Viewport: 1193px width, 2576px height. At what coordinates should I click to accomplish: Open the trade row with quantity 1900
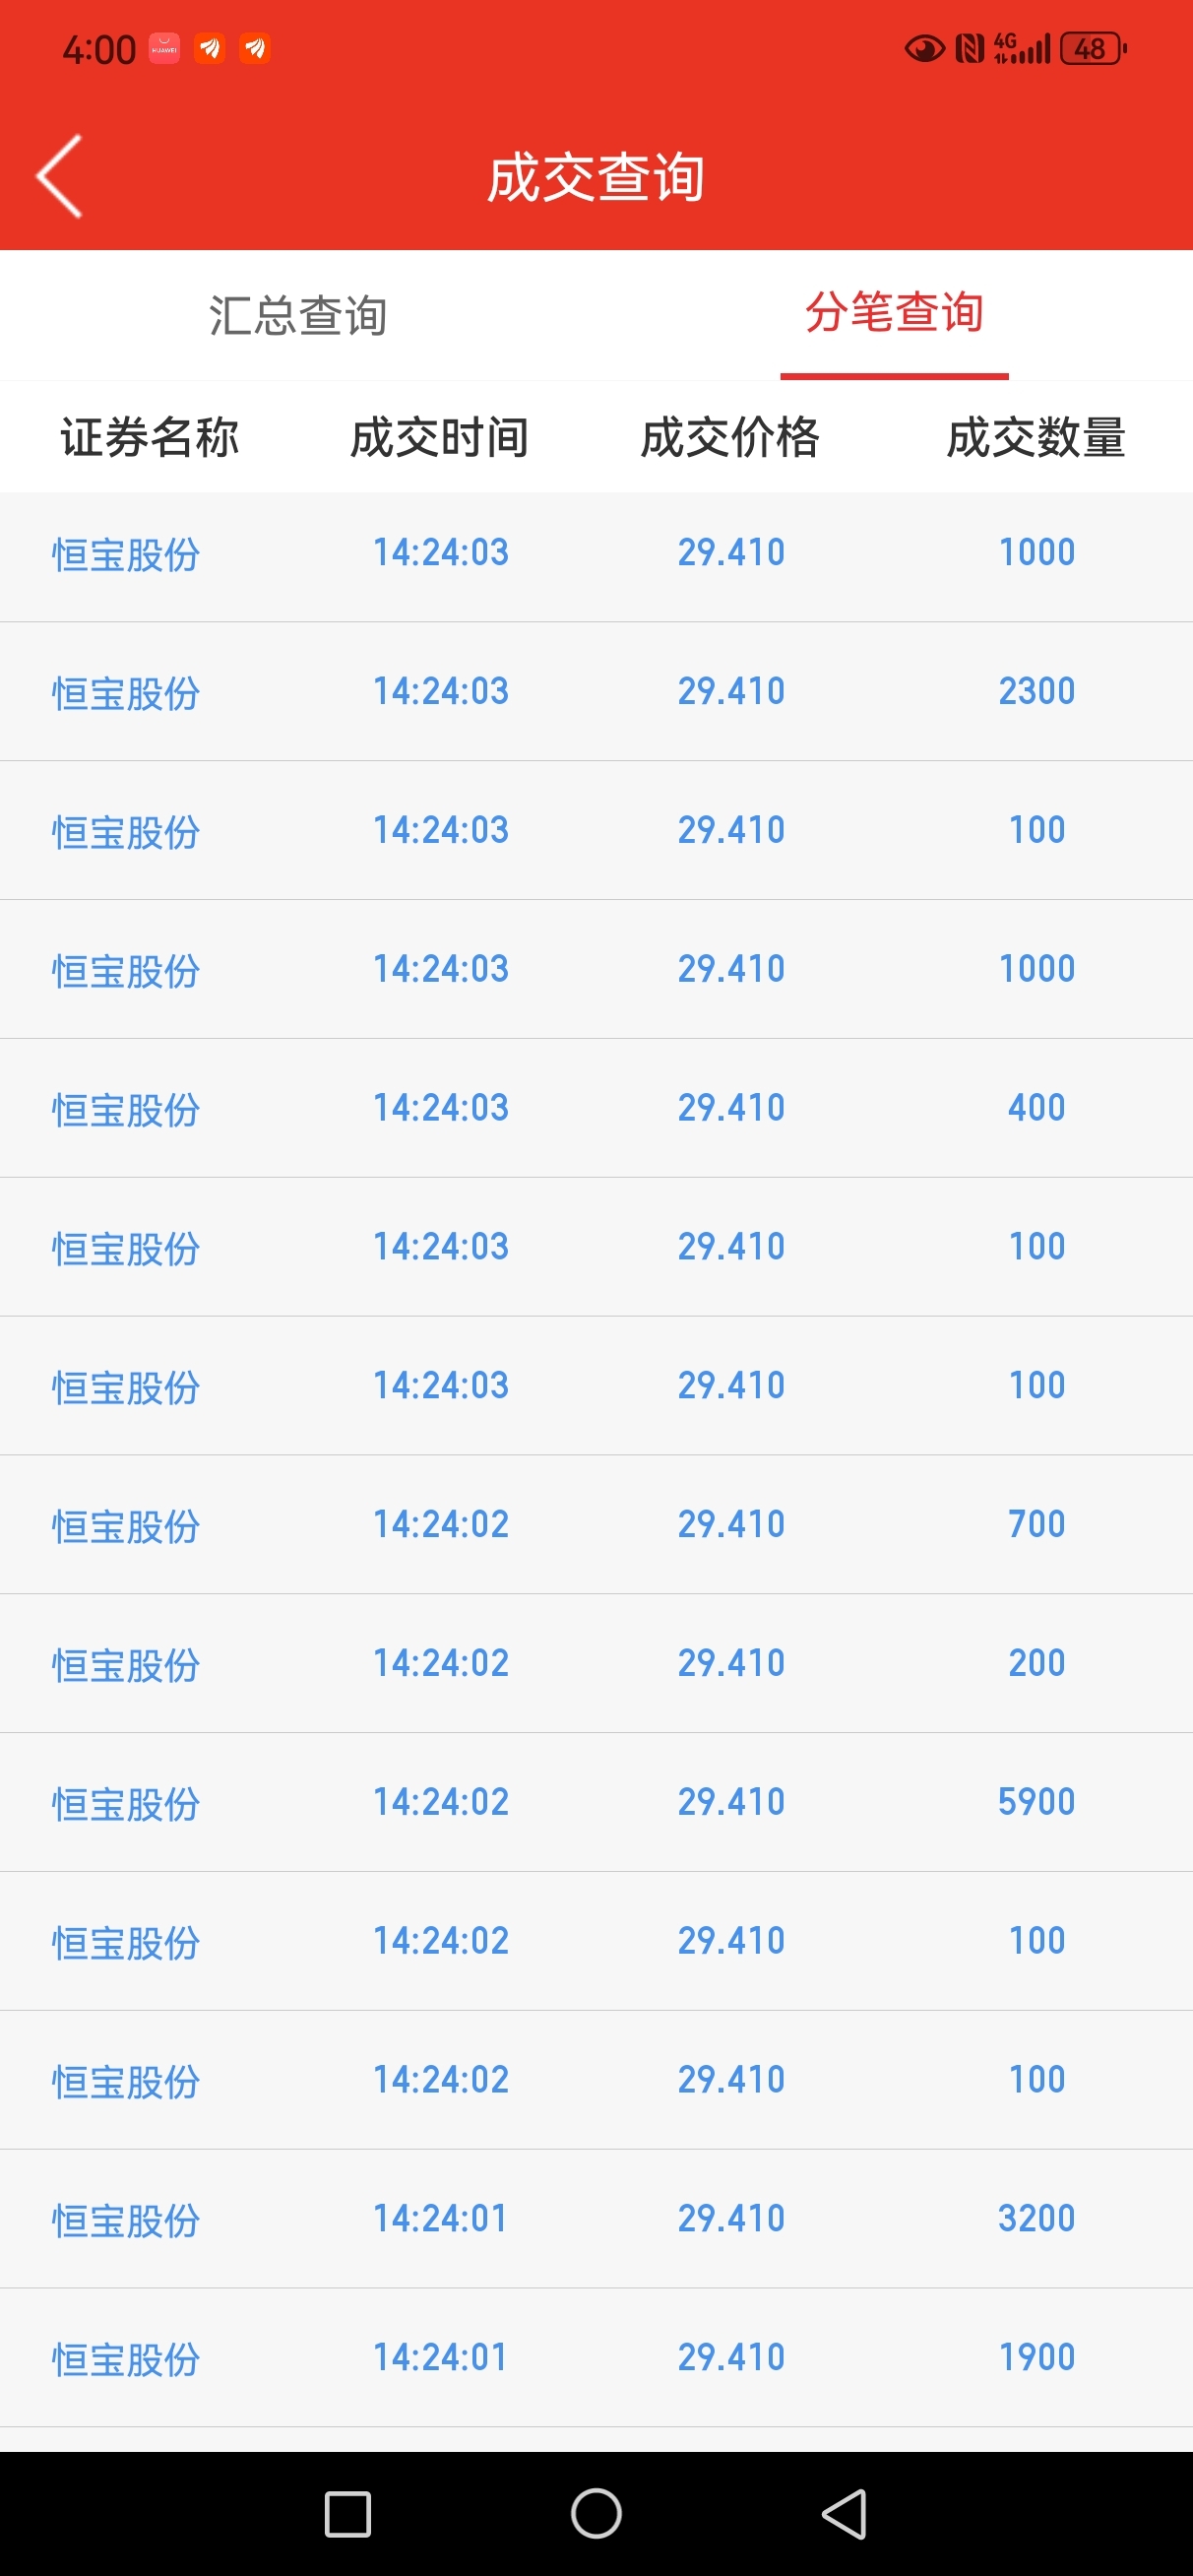tap(596, 2358)
